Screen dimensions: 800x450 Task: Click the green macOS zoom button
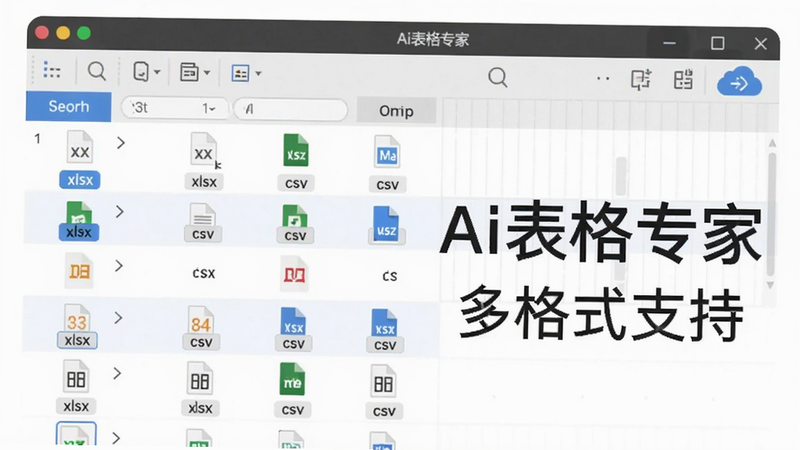click(x=84, y=33)
